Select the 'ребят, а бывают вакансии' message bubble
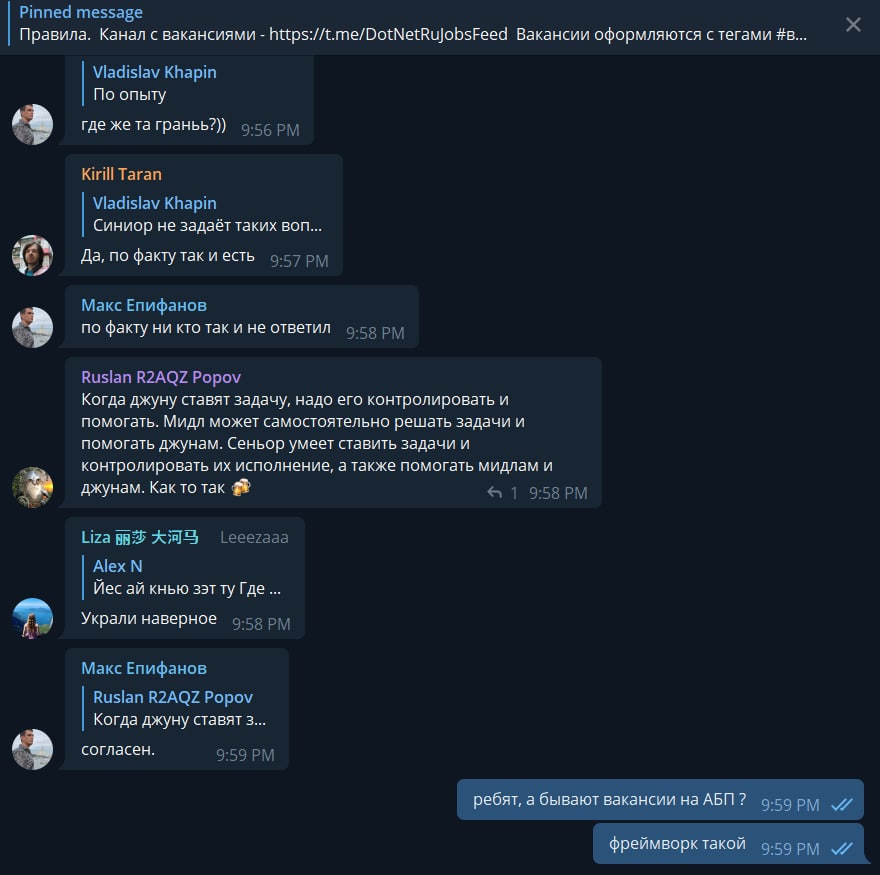This screenshot has width=880, height=875. tap(660, 799)
